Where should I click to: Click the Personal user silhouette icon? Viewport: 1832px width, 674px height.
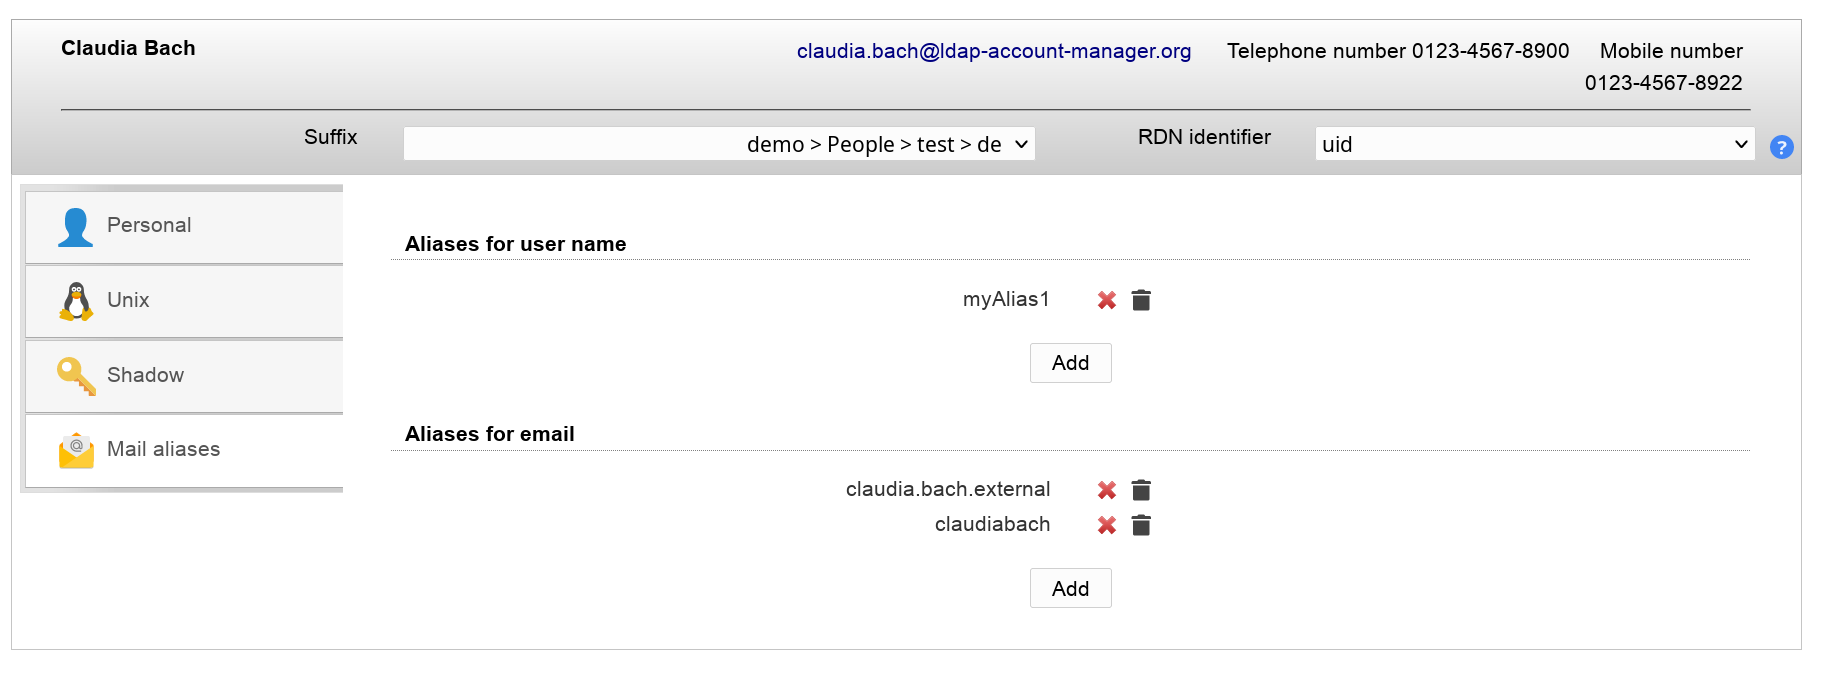coord(75,227)
